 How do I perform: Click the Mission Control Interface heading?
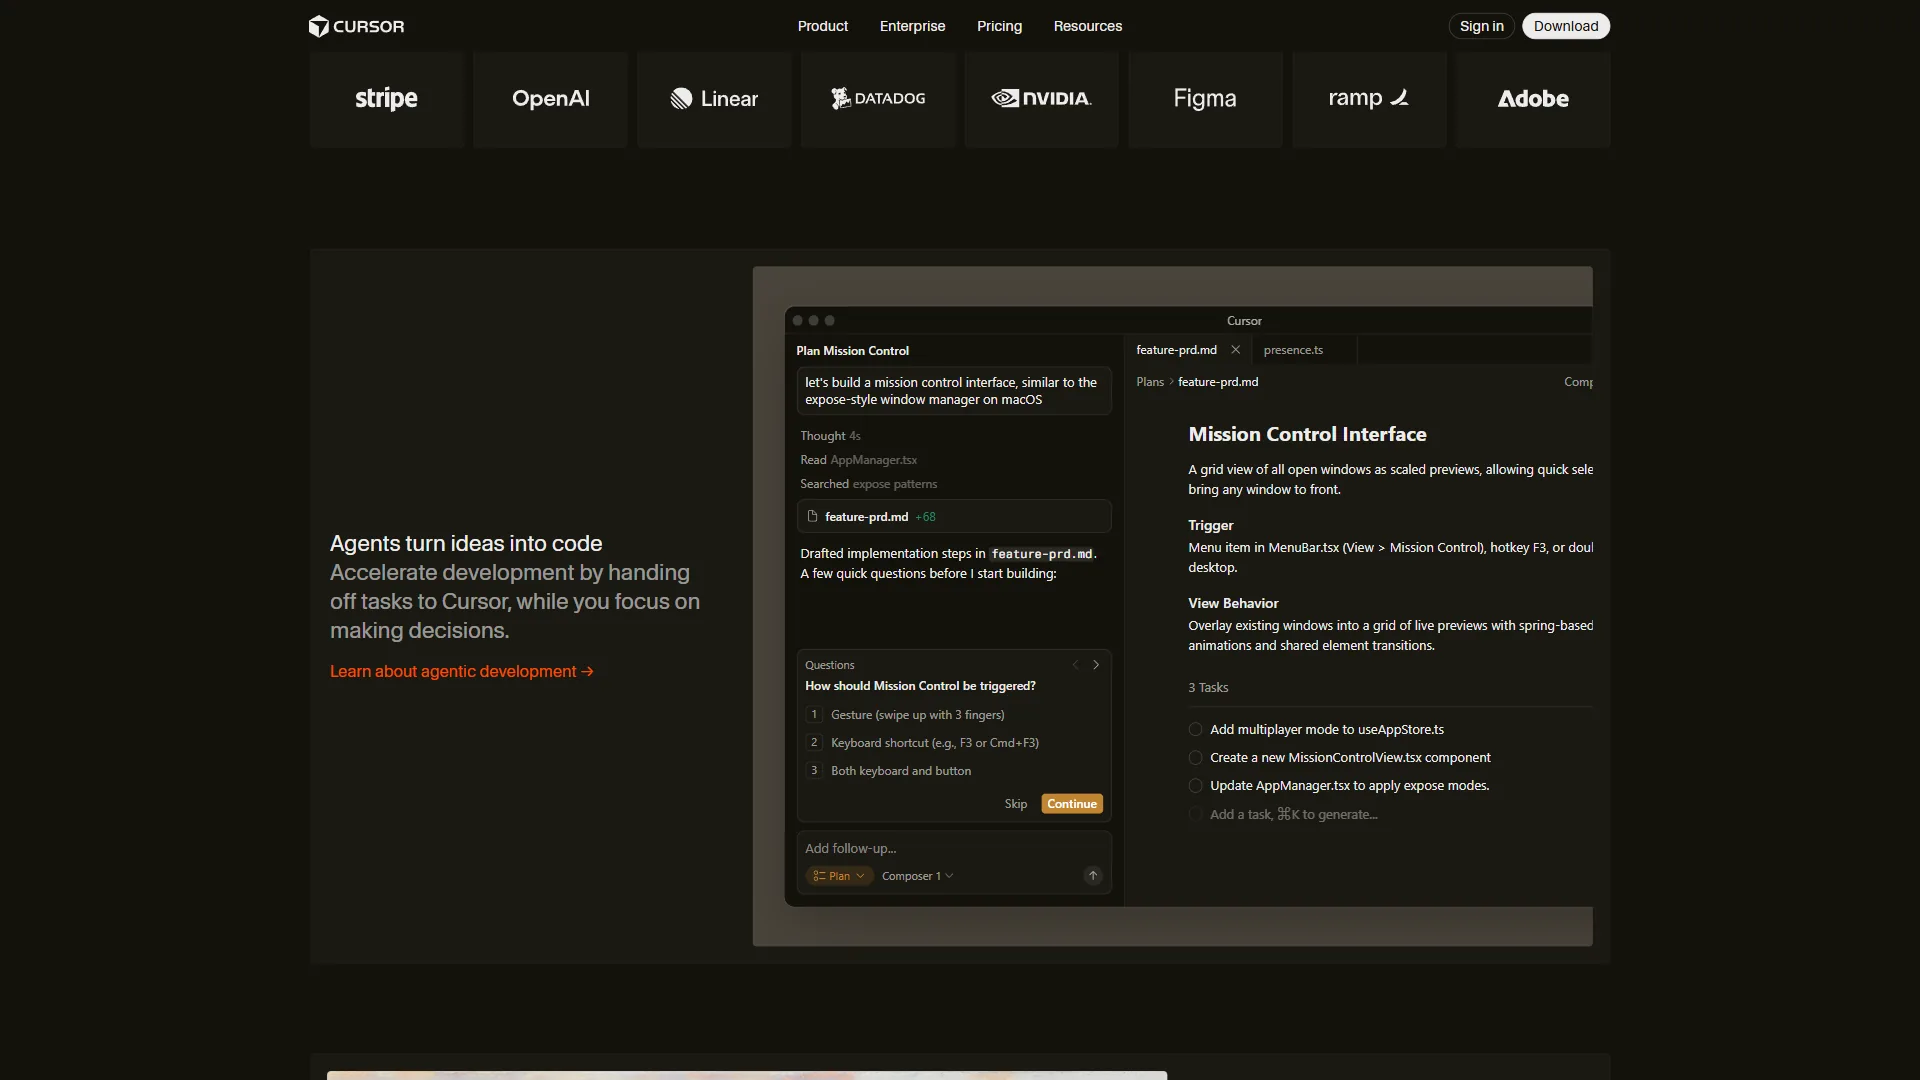1307,434
